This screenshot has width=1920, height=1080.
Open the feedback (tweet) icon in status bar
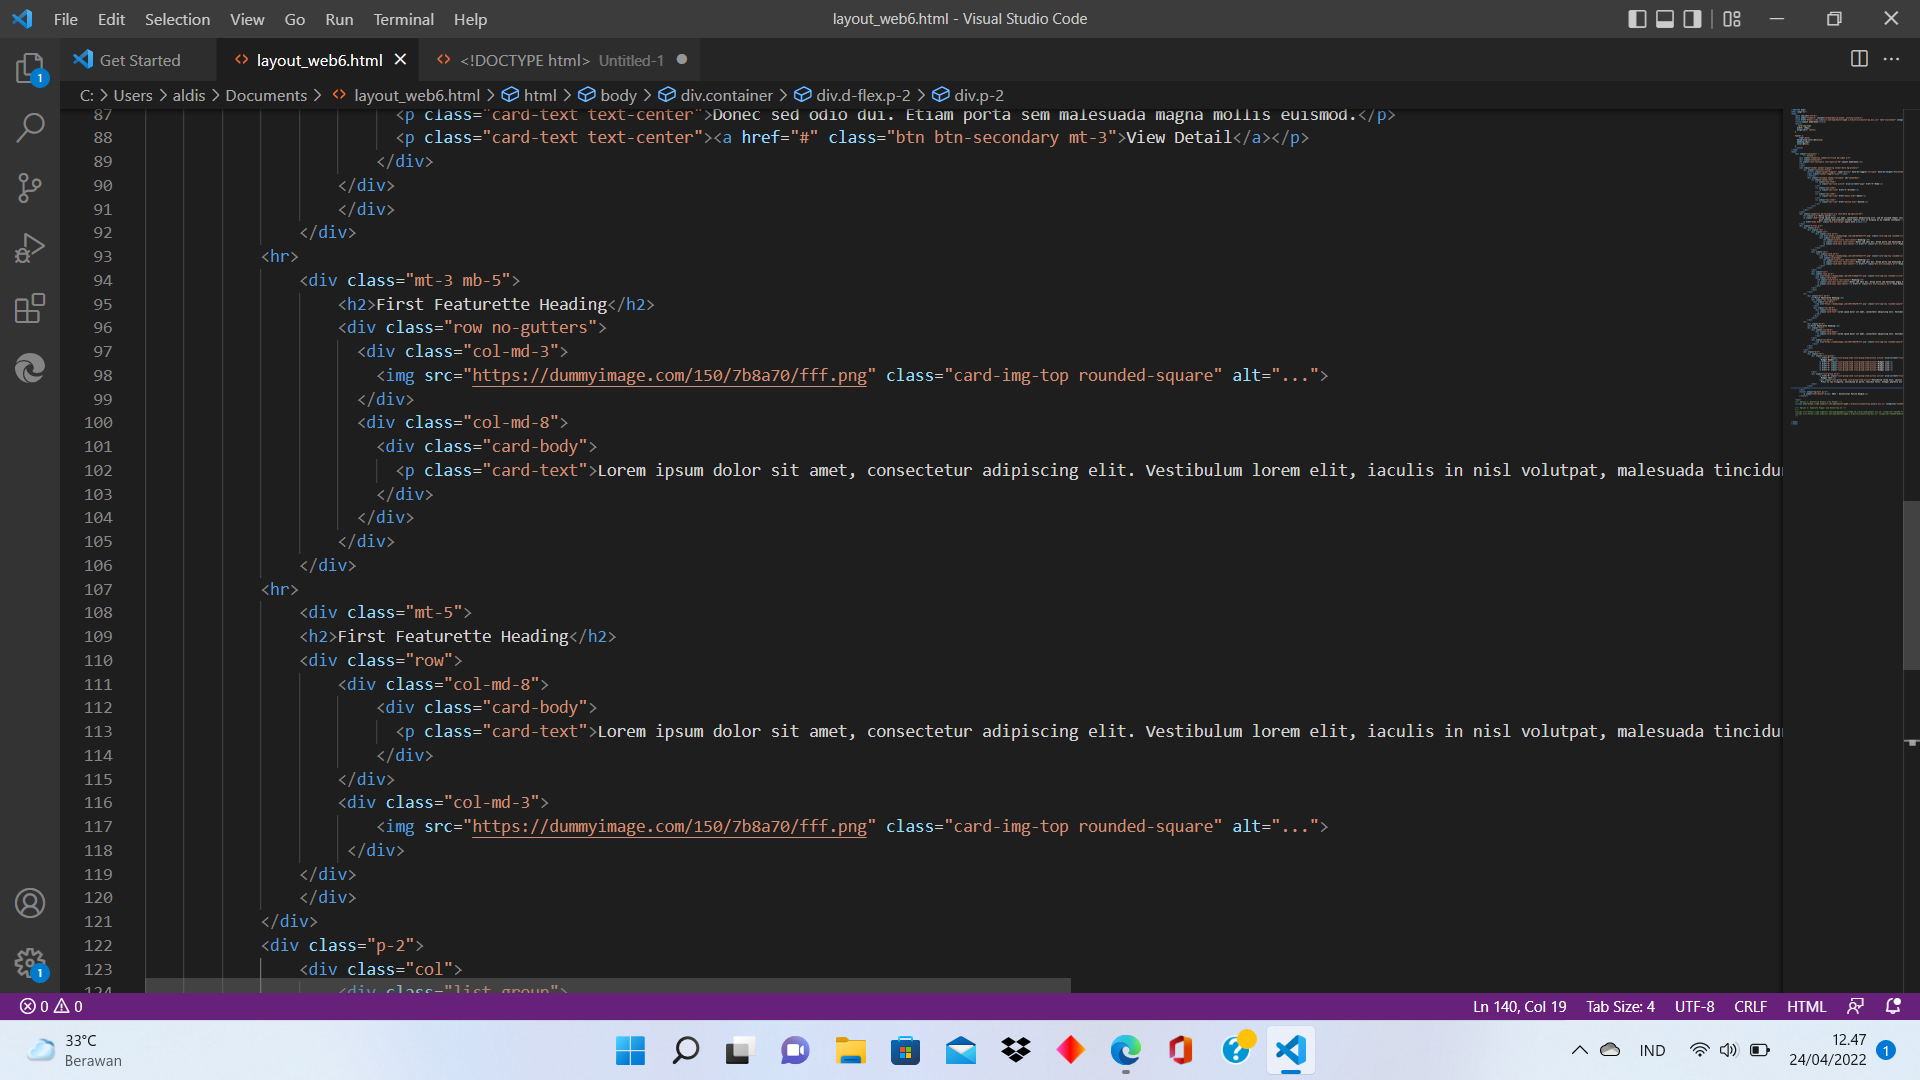tap(1857, 1006)
